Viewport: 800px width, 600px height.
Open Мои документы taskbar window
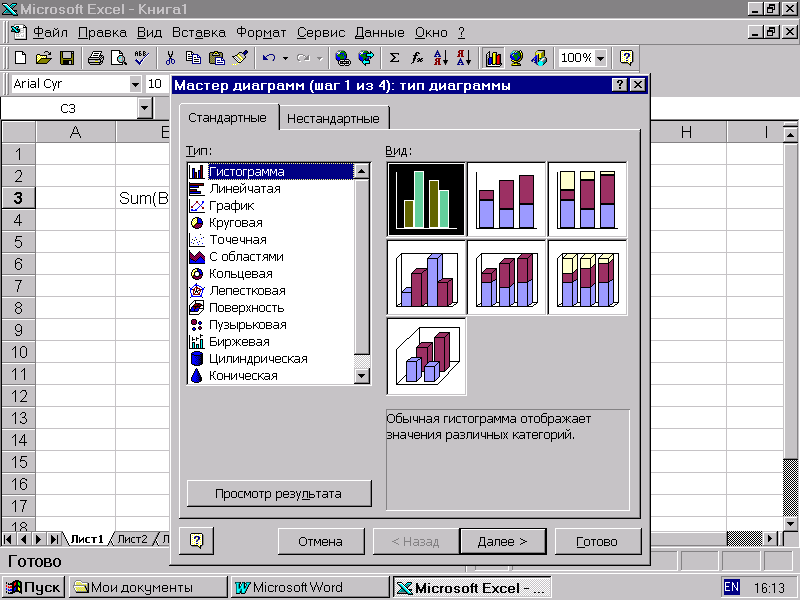point(148,587)
